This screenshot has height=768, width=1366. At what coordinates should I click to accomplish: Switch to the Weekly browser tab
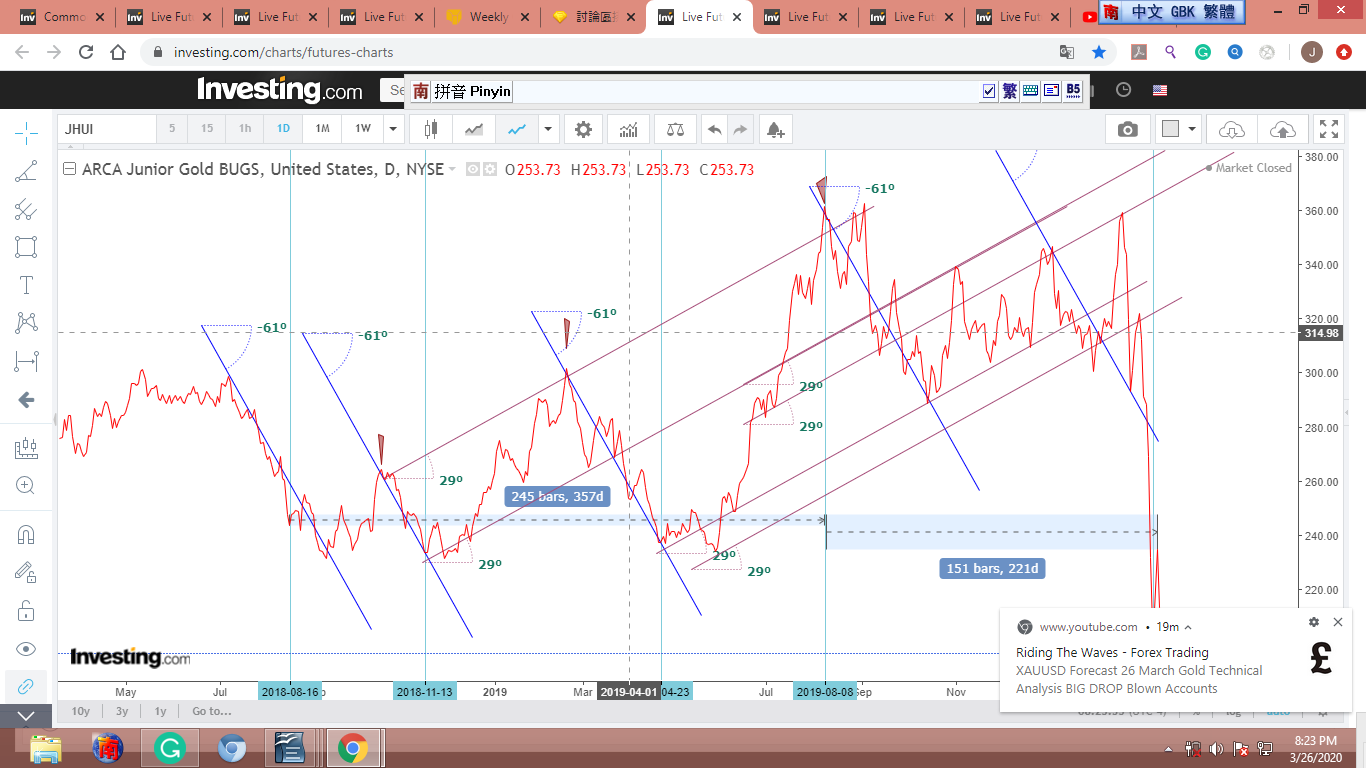tap(488, 17)
